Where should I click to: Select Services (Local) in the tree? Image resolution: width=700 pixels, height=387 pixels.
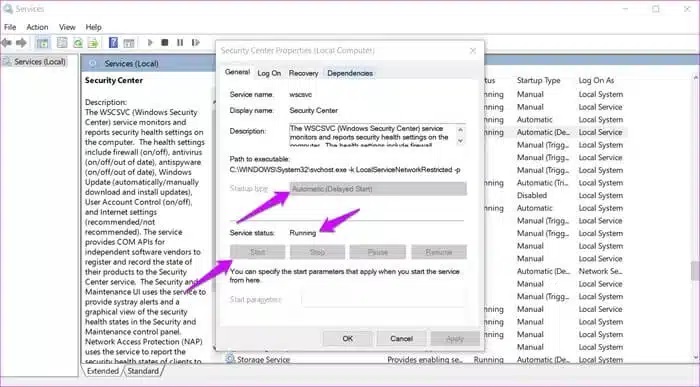point(40,62)
